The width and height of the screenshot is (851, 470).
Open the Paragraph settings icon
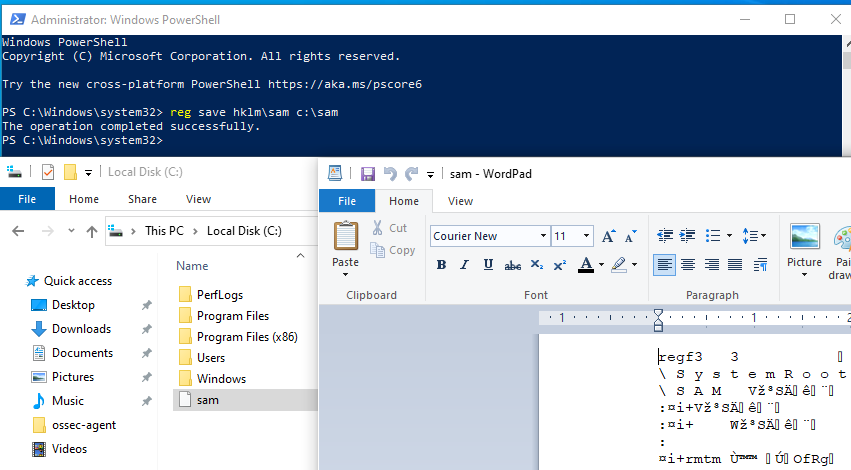point(760,265)
